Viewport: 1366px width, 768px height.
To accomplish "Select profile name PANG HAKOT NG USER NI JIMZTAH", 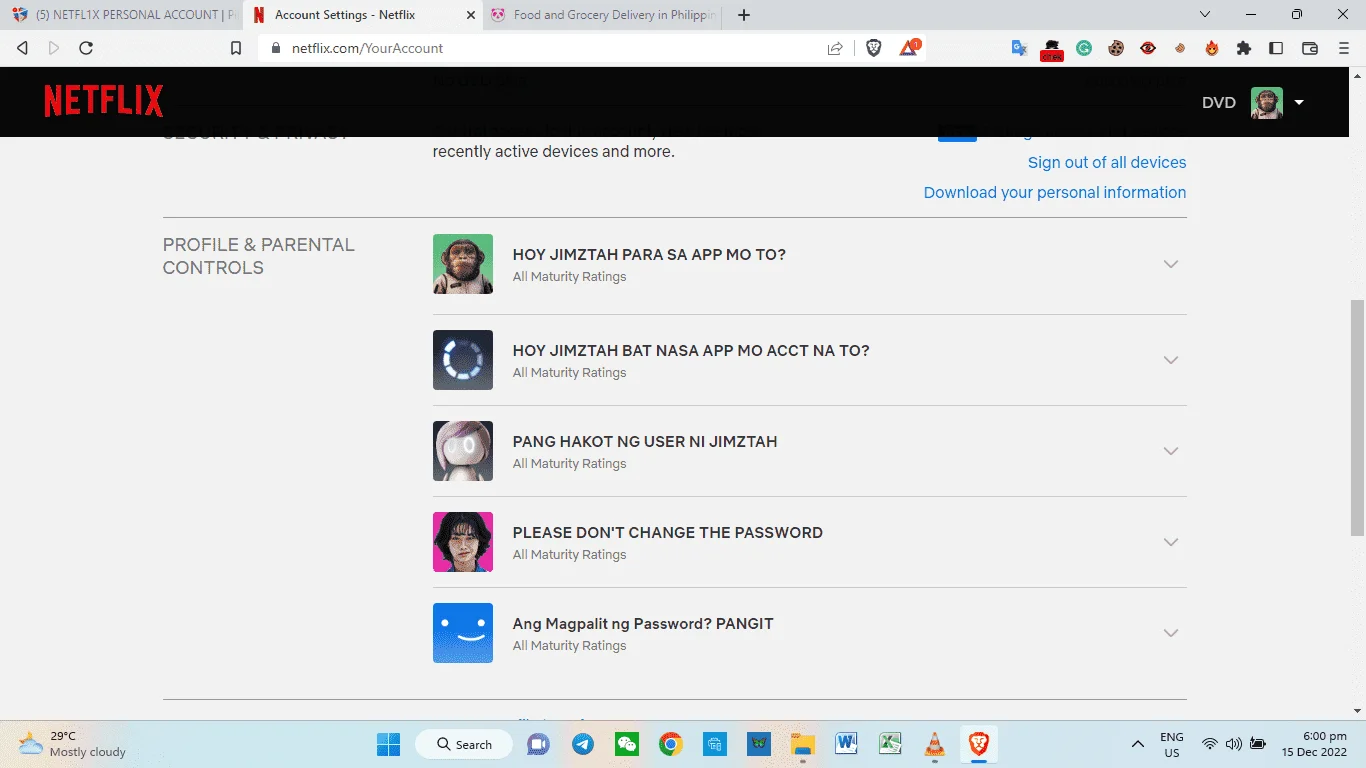I will [x=645, y=442].
